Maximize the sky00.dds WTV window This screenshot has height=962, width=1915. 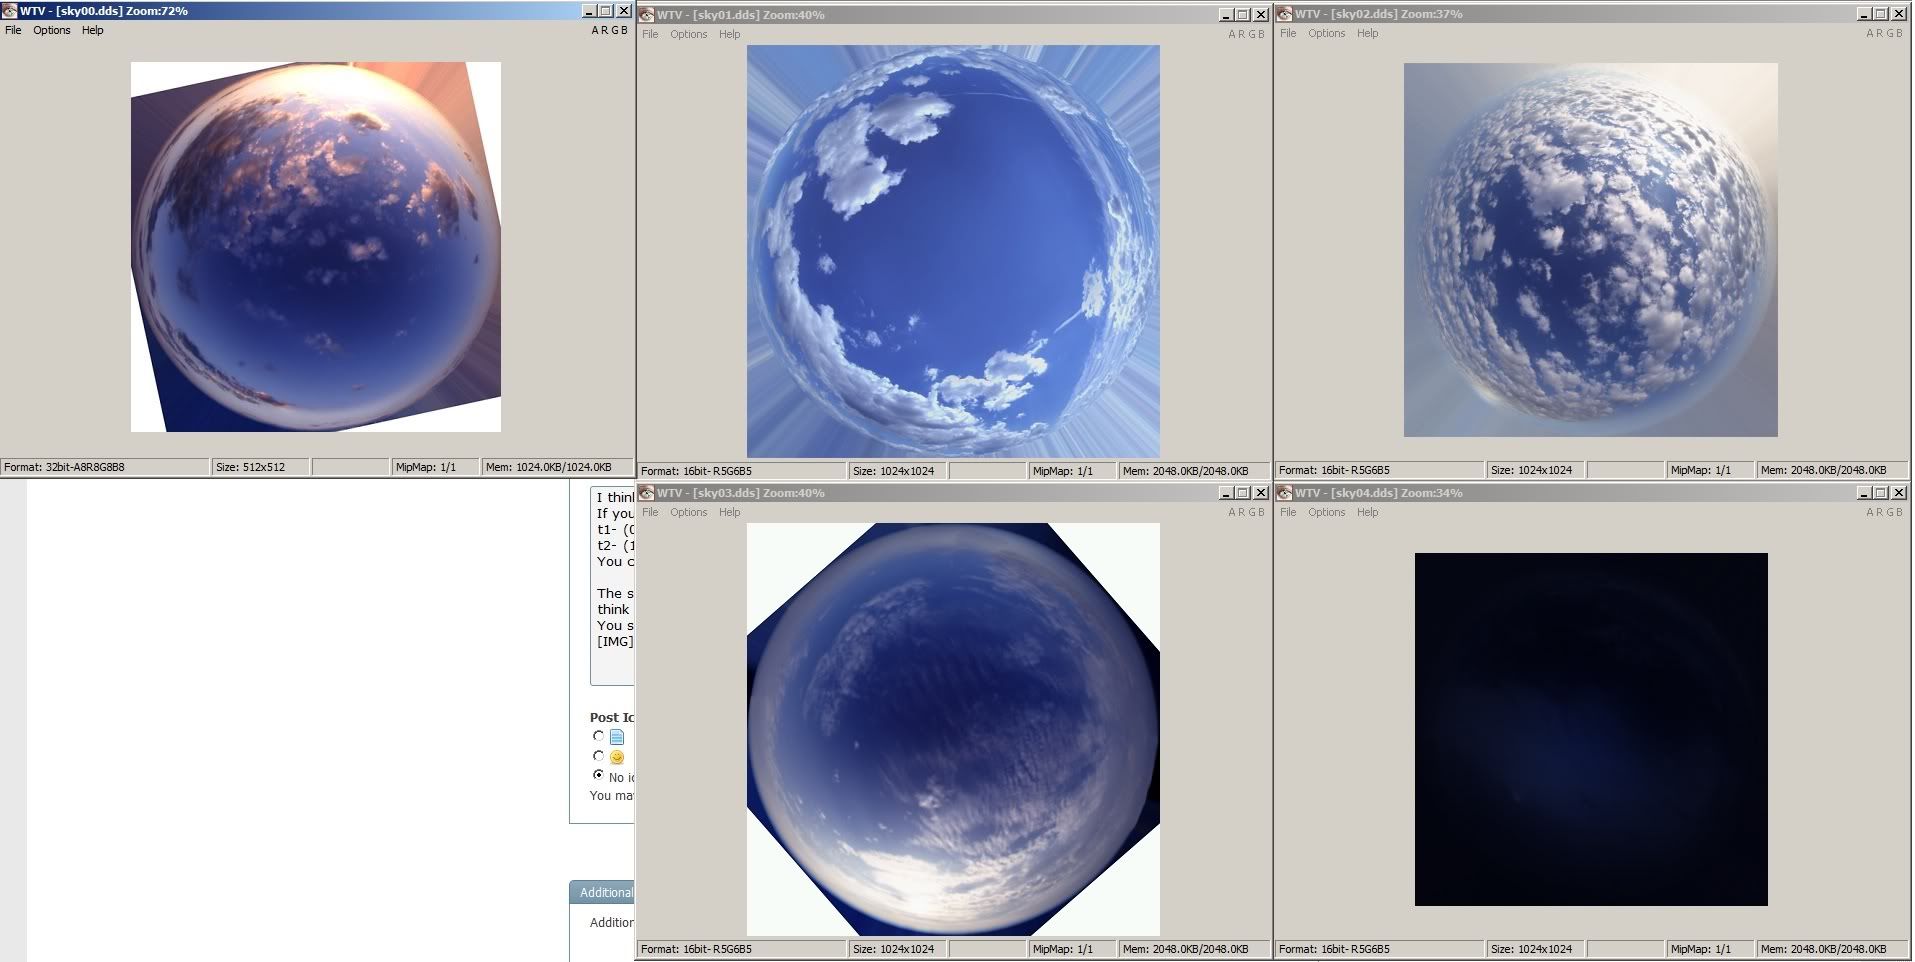click(605, 11)
